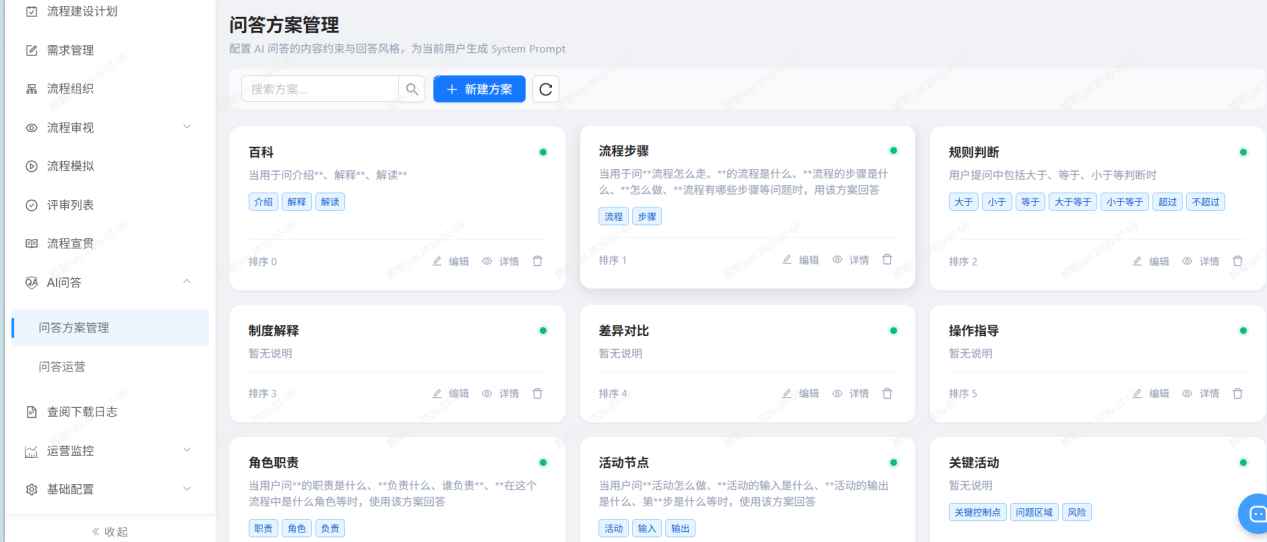Delete the 百科 scheme via trash icon
This screenshot has width=1267, height=542.
click(538, 261)
